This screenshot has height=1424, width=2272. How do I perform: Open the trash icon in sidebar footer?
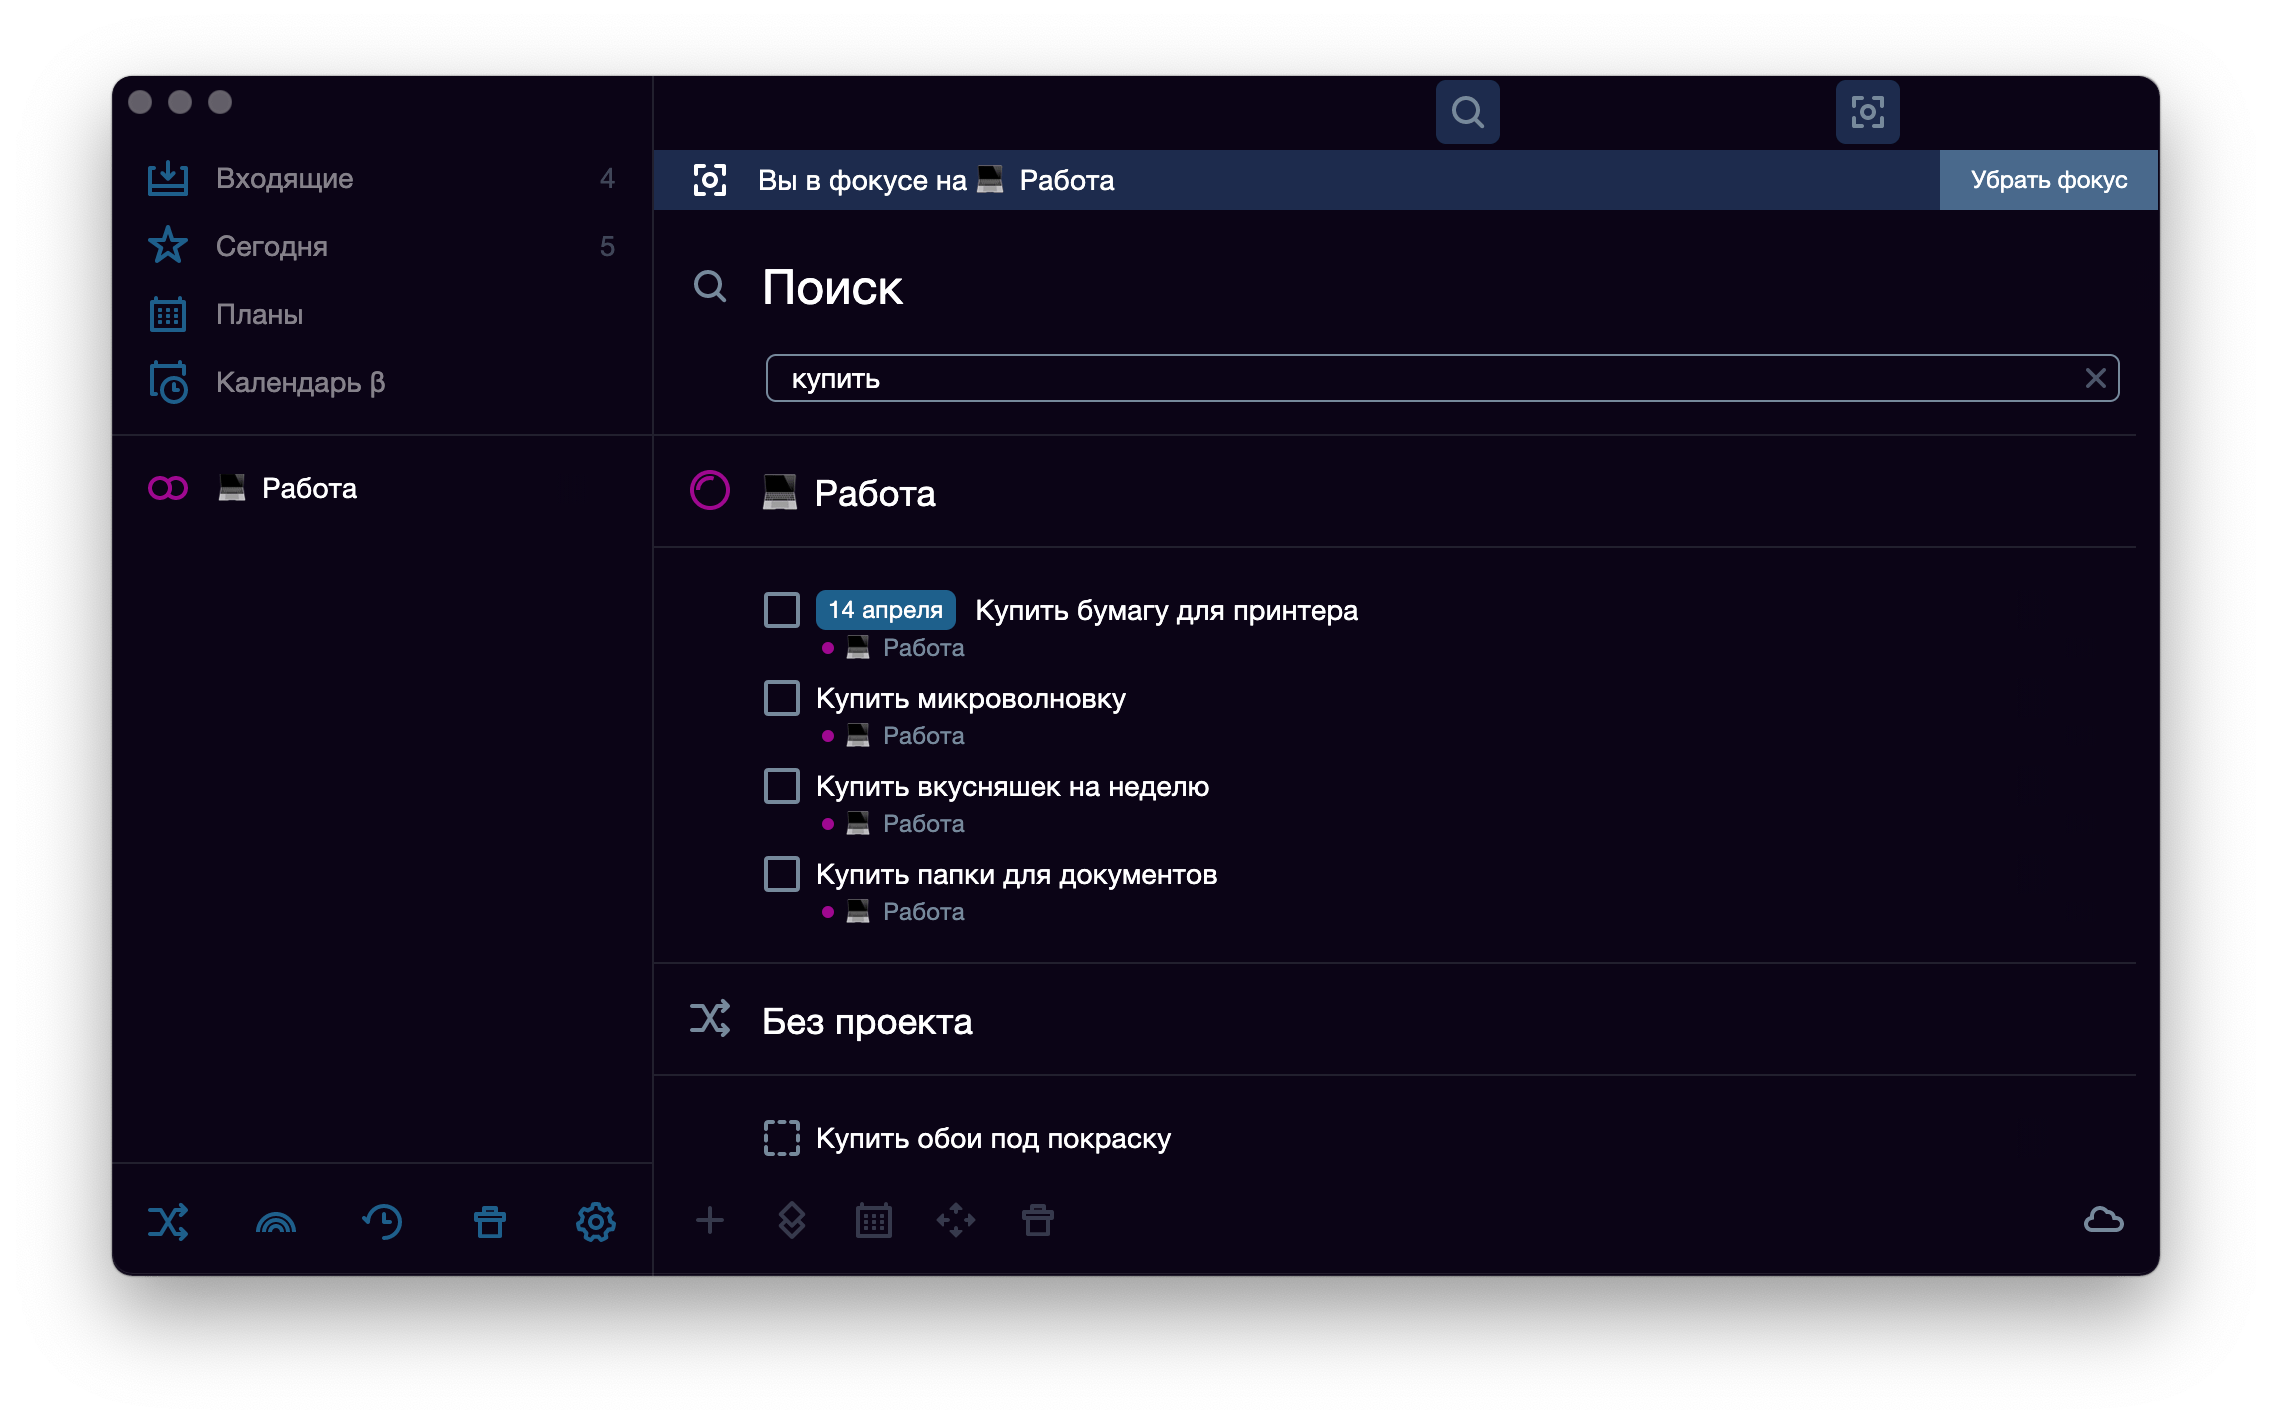click(490, 1221)
